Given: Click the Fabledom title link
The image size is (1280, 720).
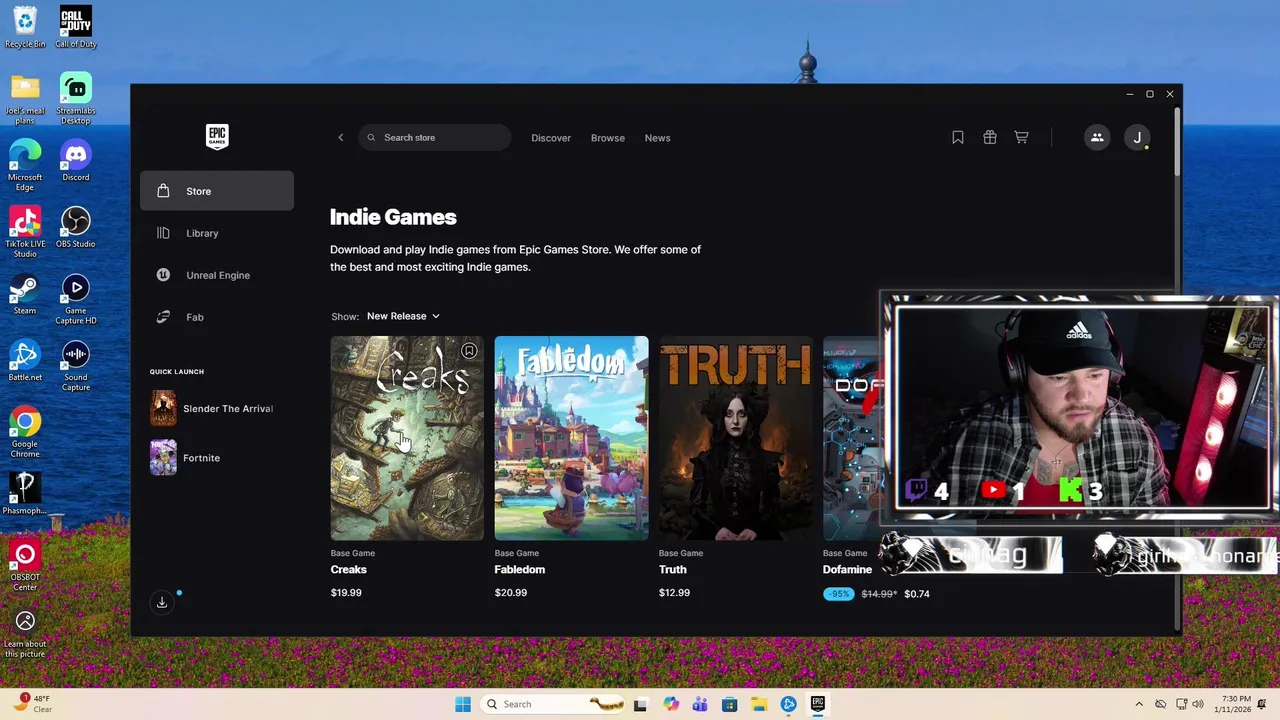Looking at the screenshot, I should click(x=520, y=570).
